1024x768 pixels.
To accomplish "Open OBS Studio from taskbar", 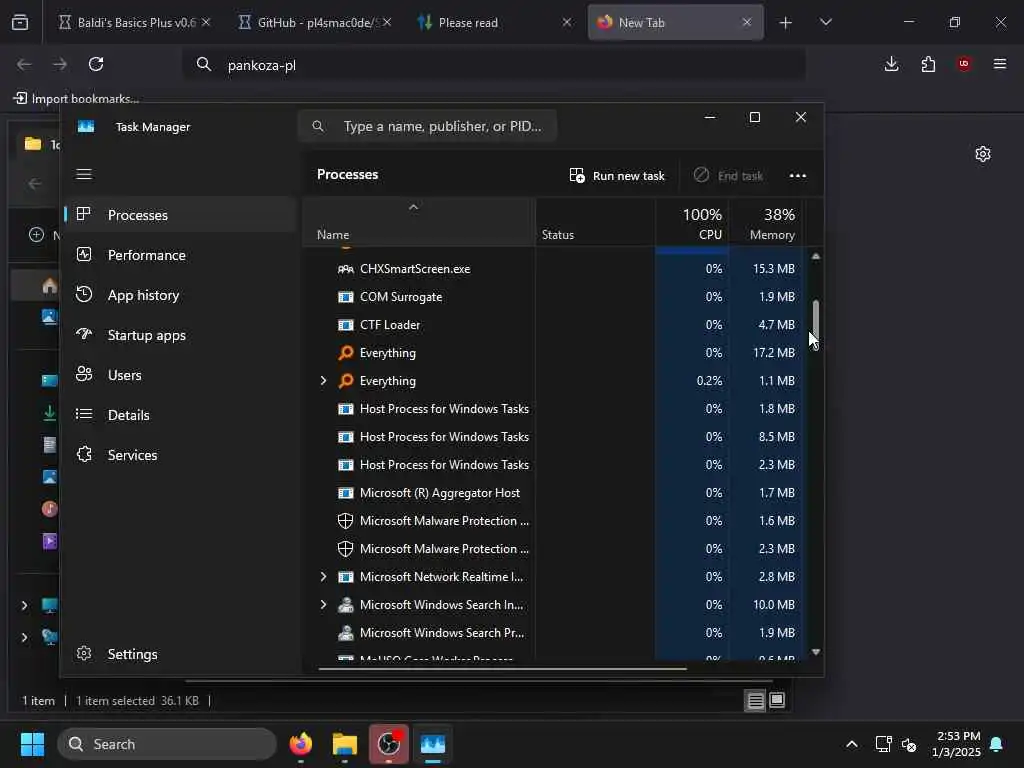I will click(x=389, y=744).
